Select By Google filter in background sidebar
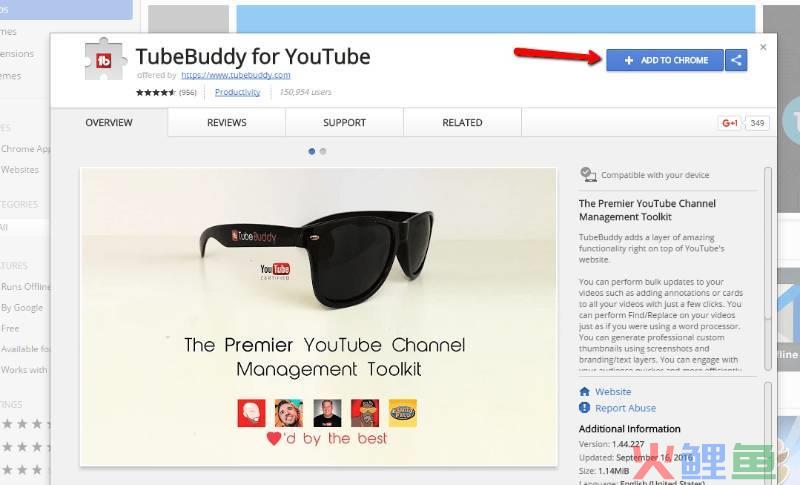 22,308
